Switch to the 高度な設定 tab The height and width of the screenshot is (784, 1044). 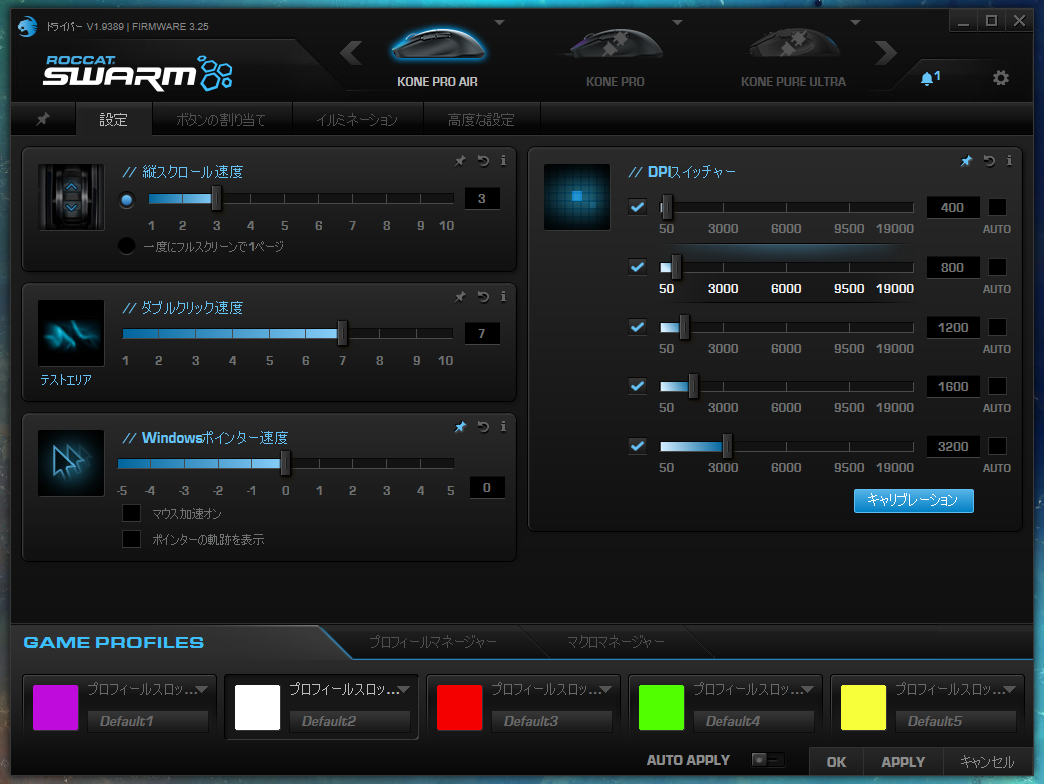(481, 119)
